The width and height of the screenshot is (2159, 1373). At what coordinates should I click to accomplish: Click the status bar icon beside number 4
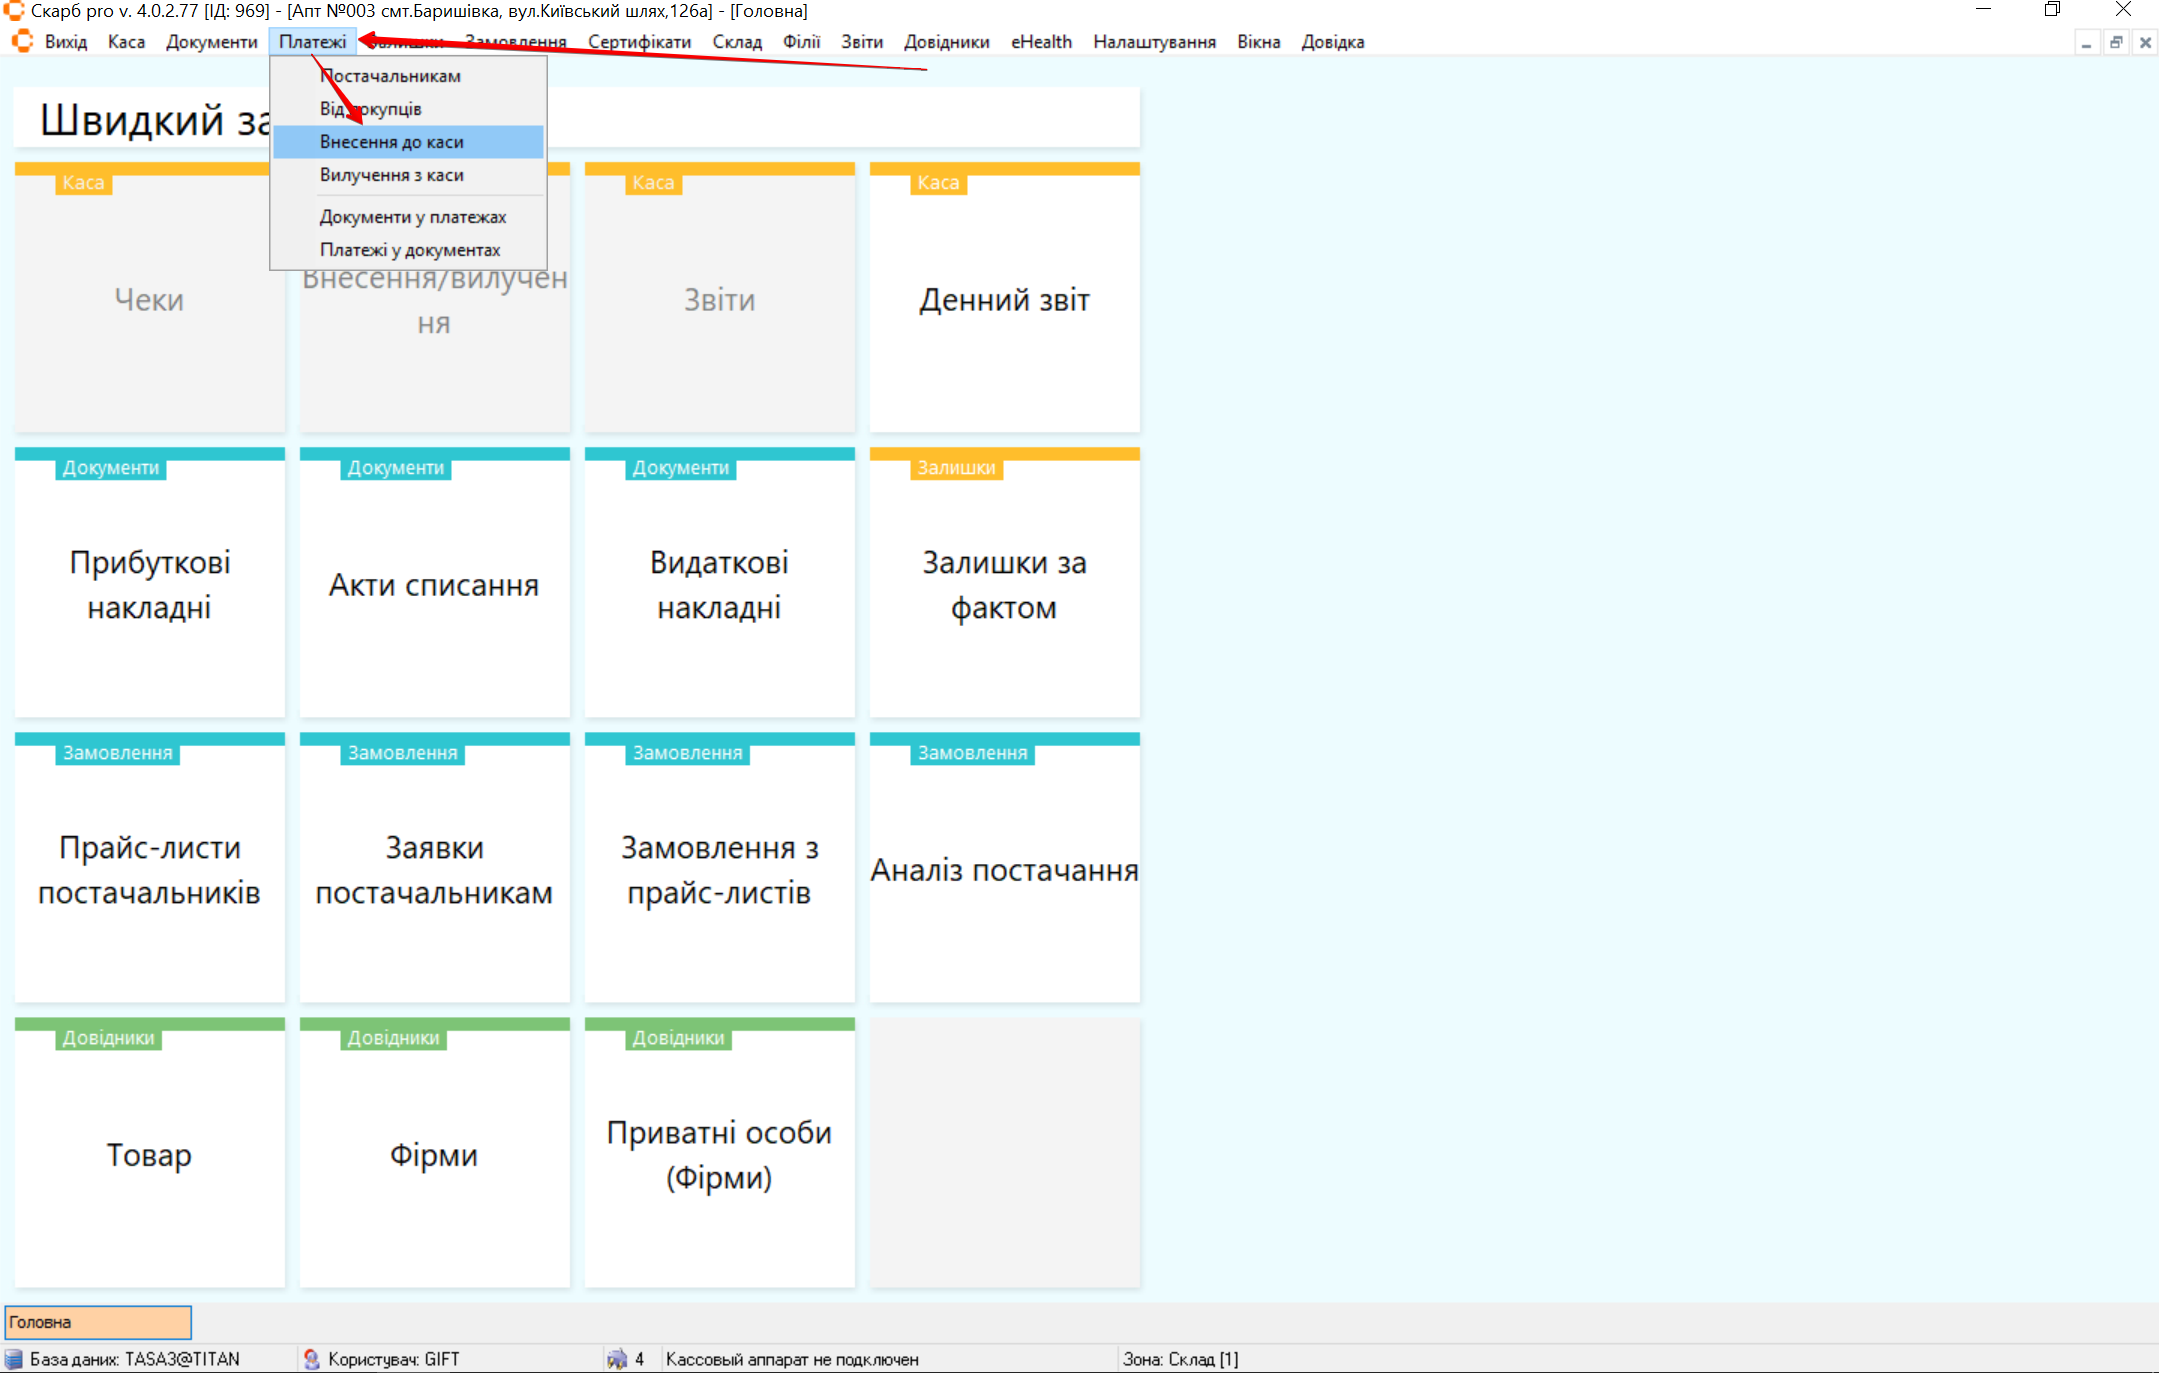pos(617,1359)
